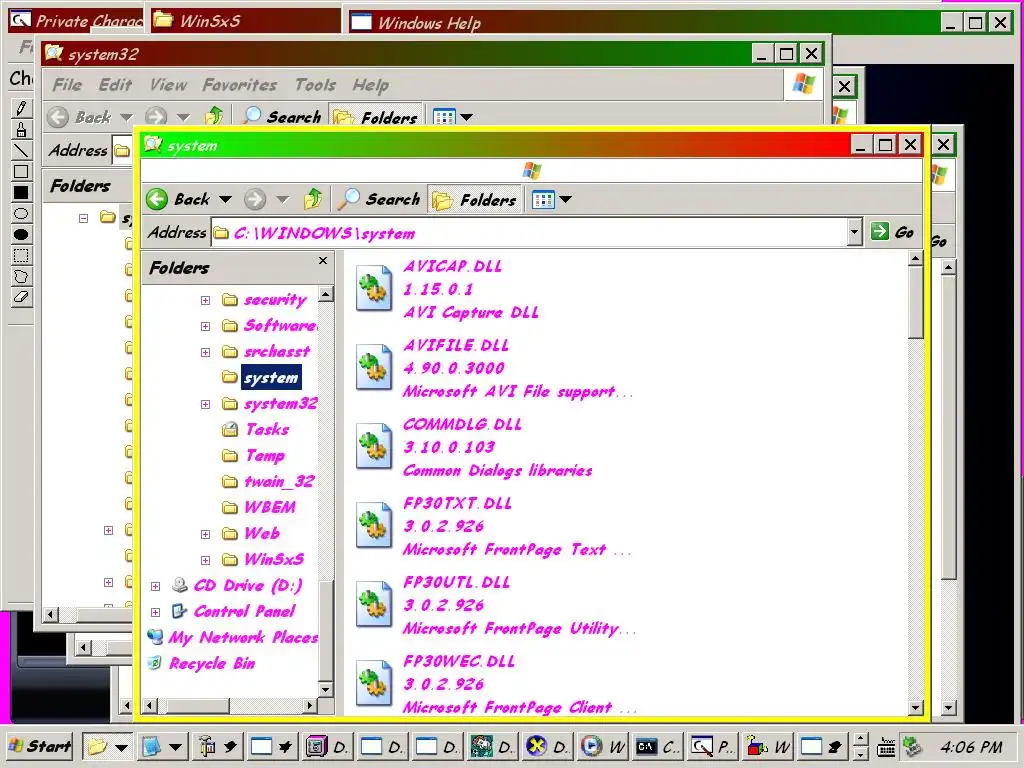Click the Go button in system window
Viewport: 1024px width, 768px height.
(893, 232)
